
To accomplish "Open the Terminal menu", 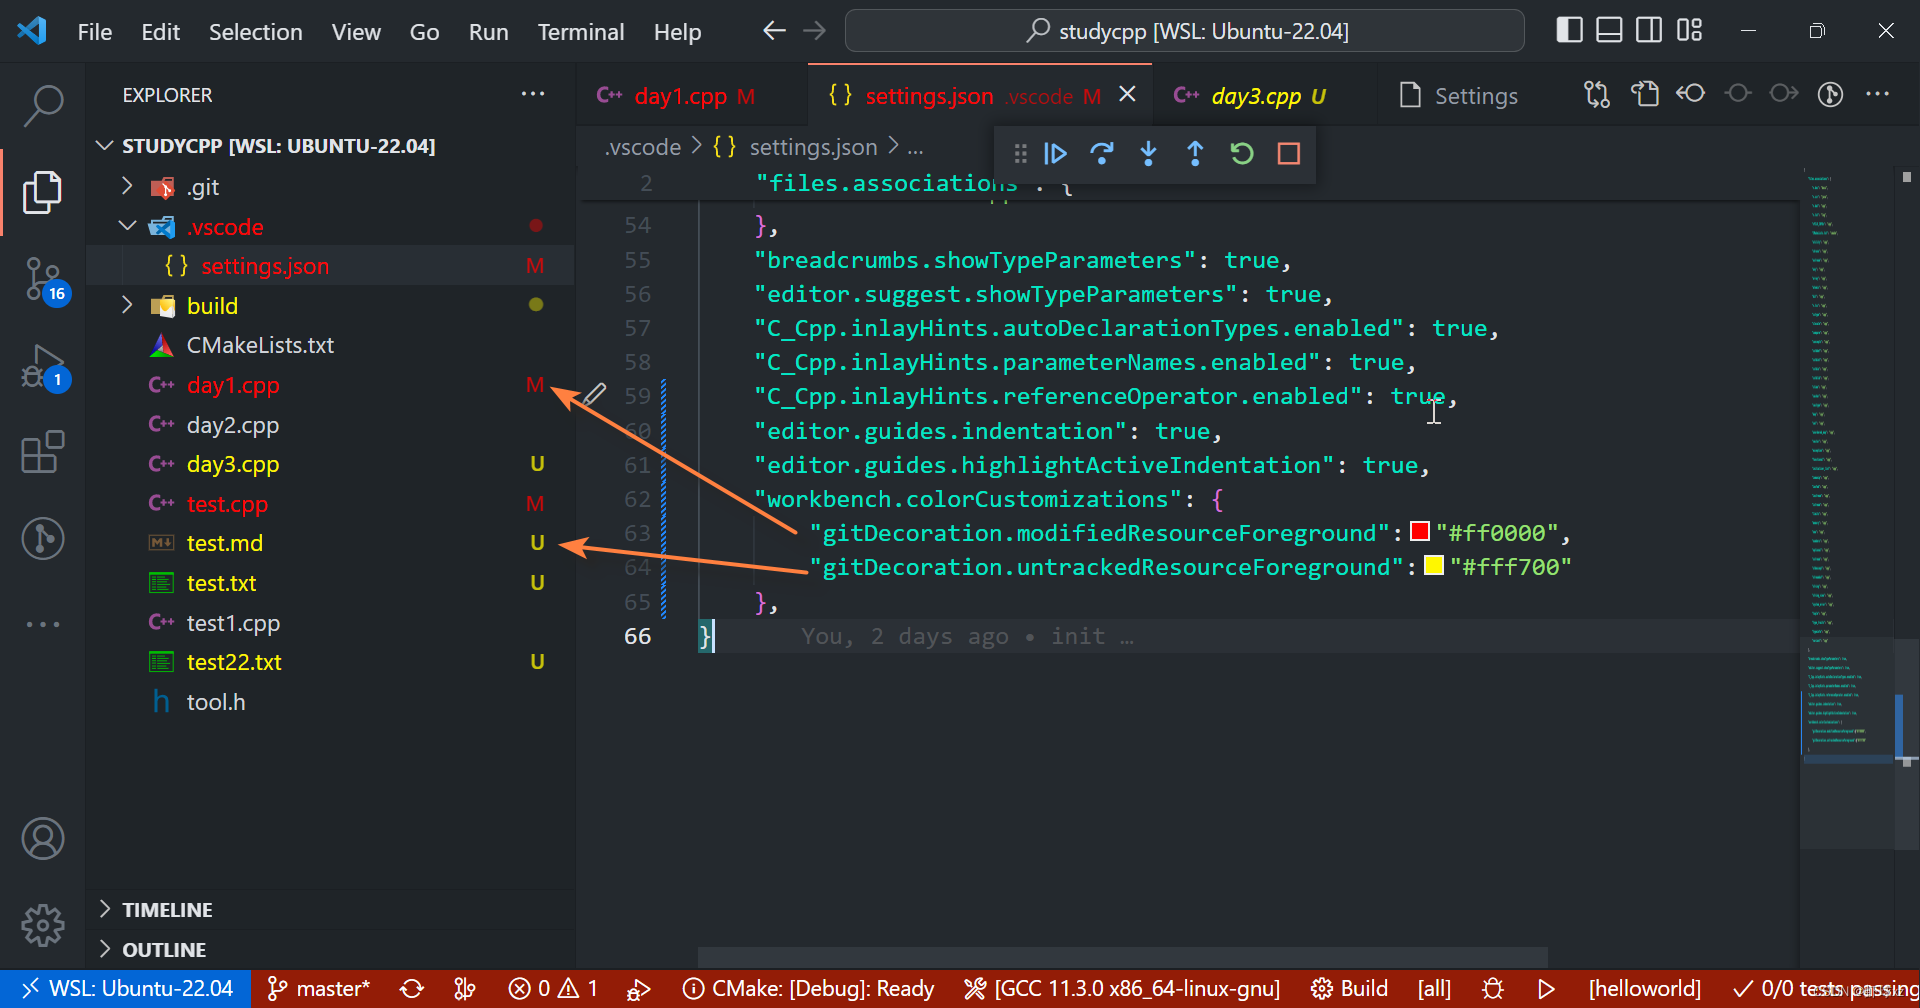I will click(x=581, y=32).
